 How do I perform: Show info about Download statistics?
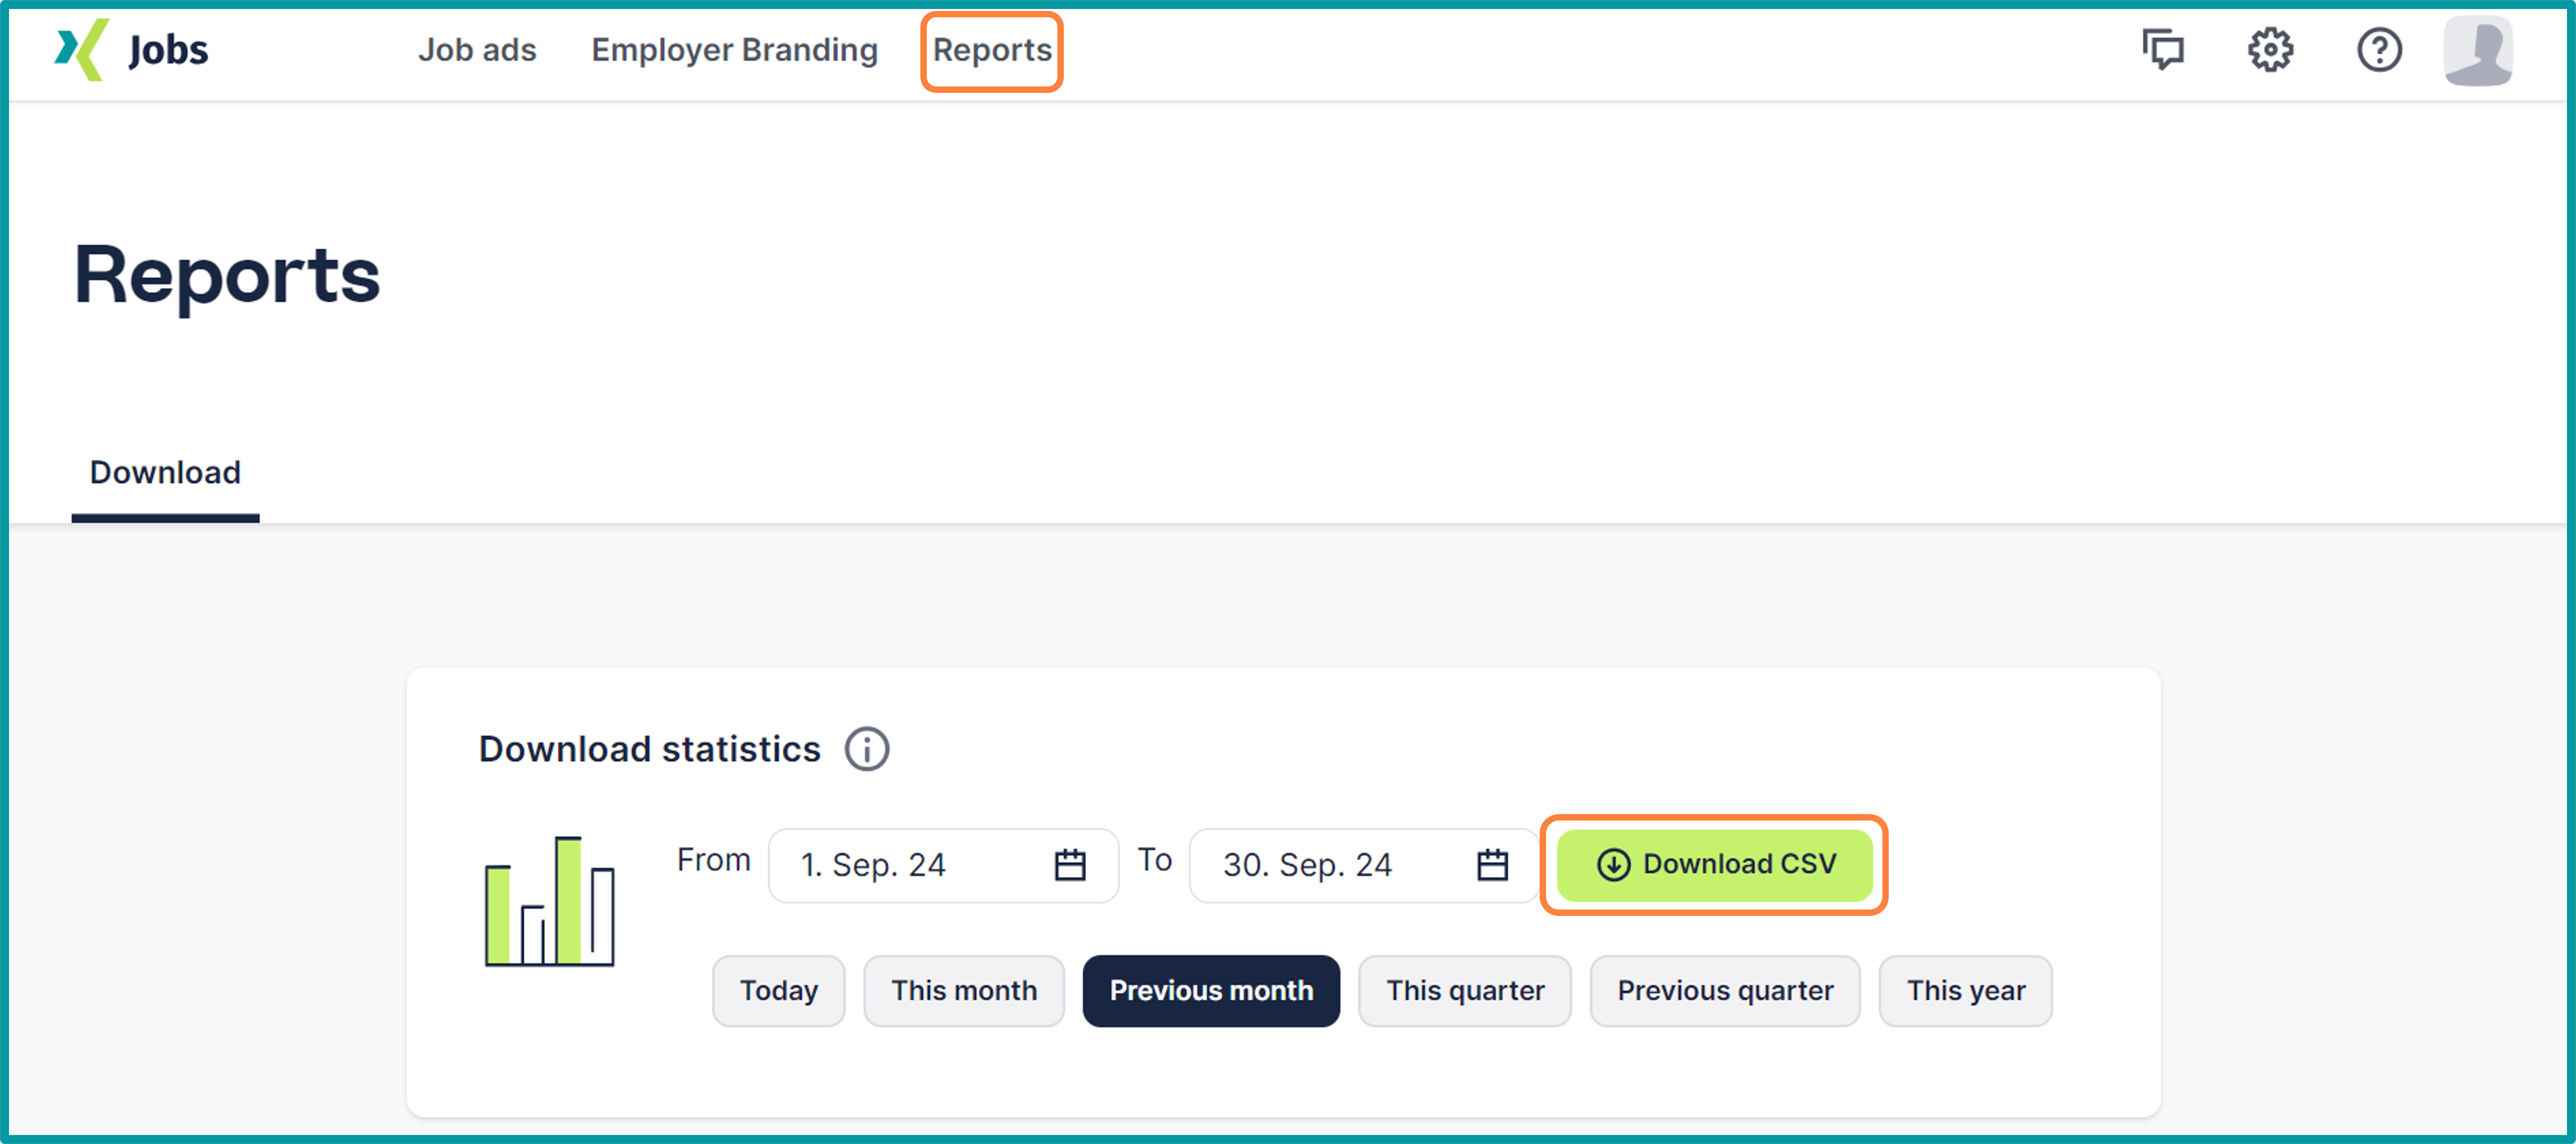[866, 749]
